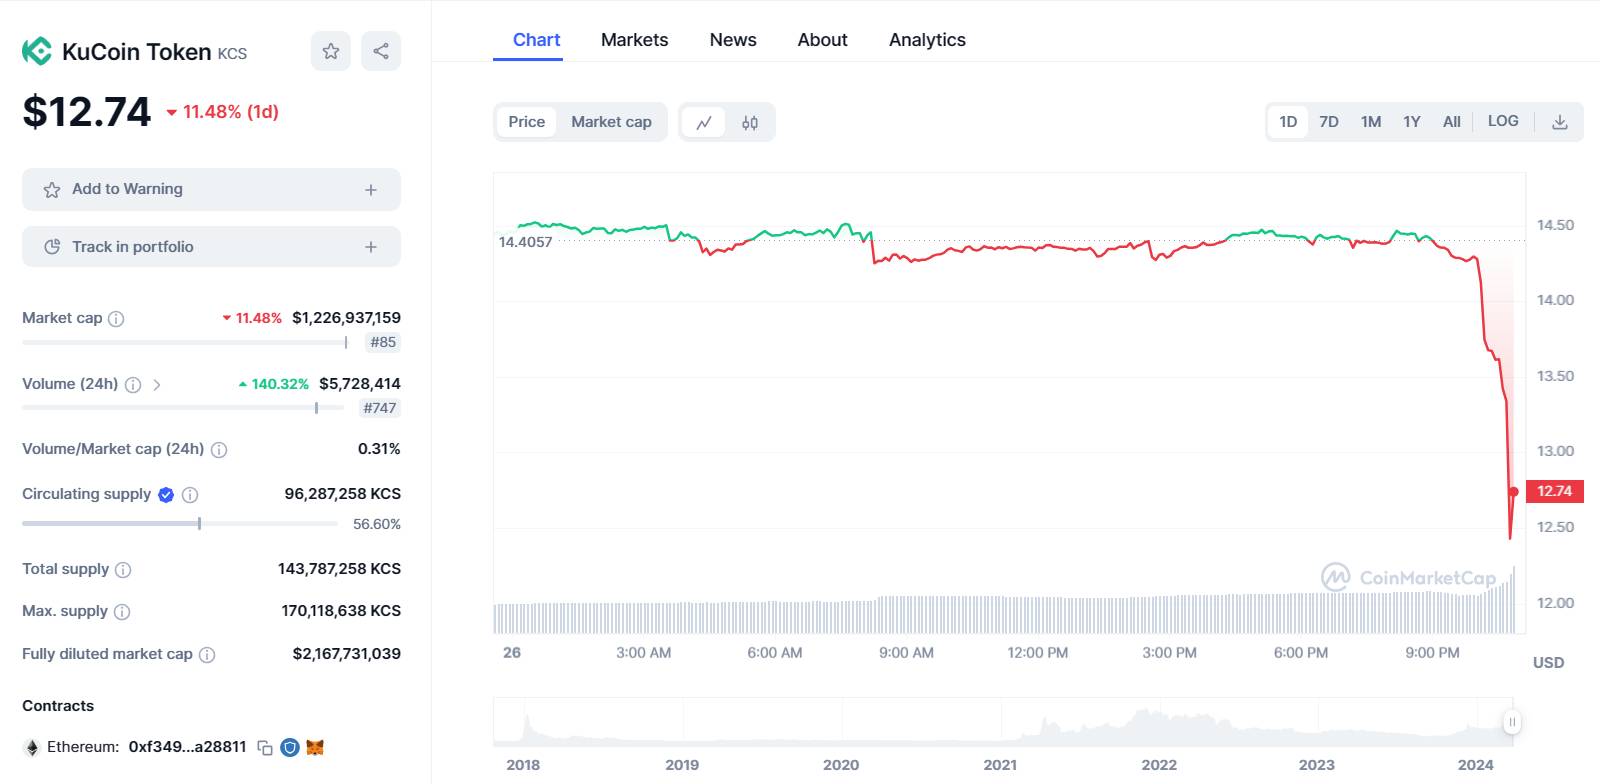Add KuCoin Token to favorites with star button
Image resolution: width=1600 pixels, height=784 pixels.
click(x=331, y=51)
